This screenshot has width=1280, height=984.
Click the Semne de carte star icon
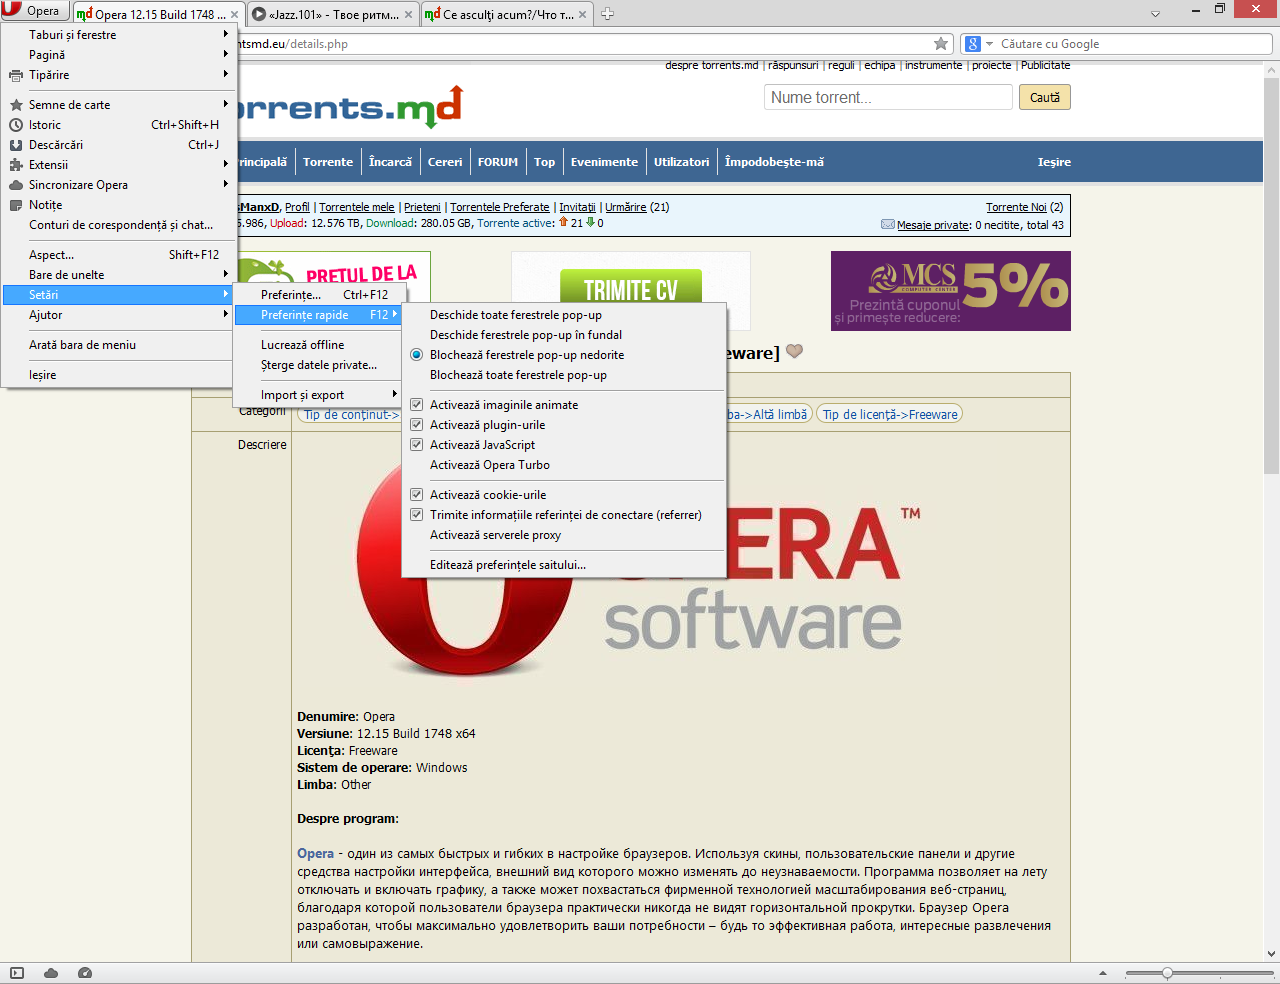click(x=16, y=105)
